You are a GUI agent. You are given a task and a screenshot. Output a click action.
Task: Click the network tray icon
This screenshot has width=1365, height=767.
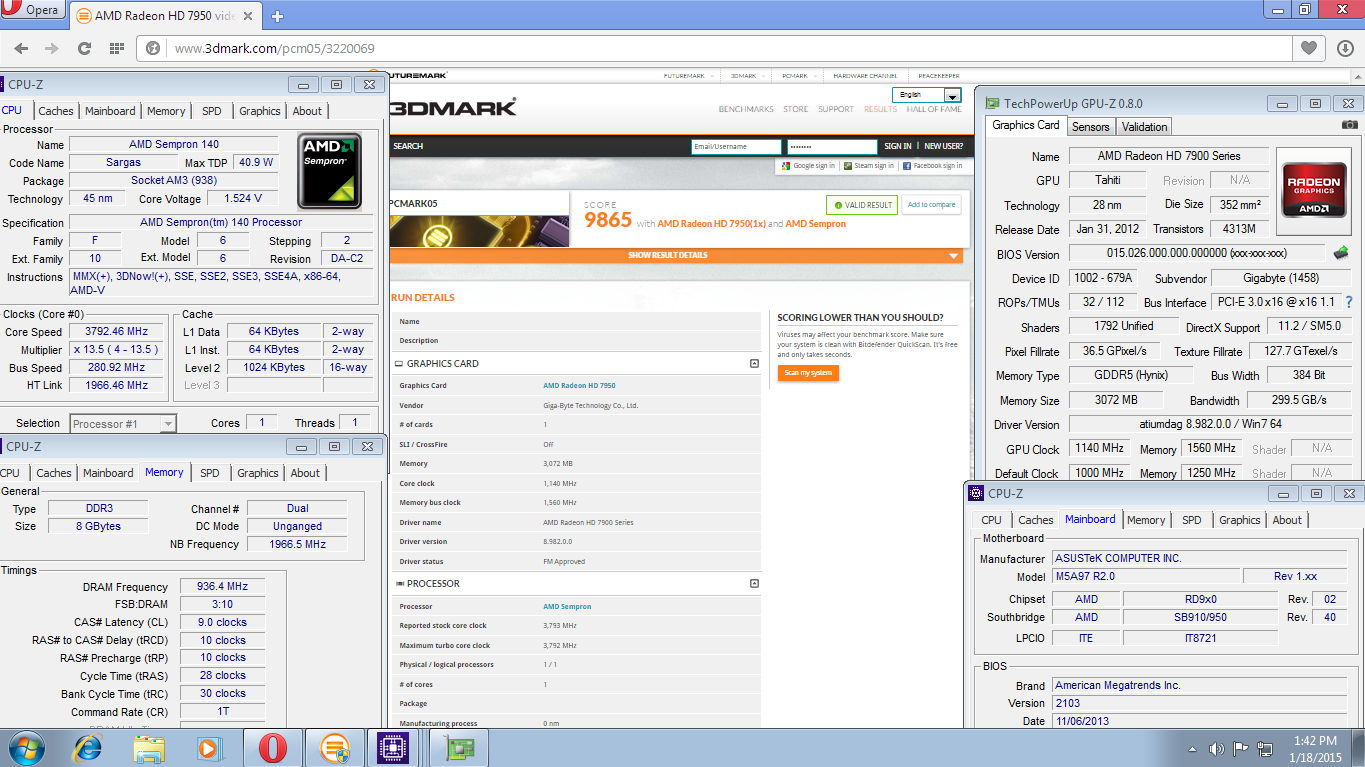pyautogui.click(x=1265, y=749)
